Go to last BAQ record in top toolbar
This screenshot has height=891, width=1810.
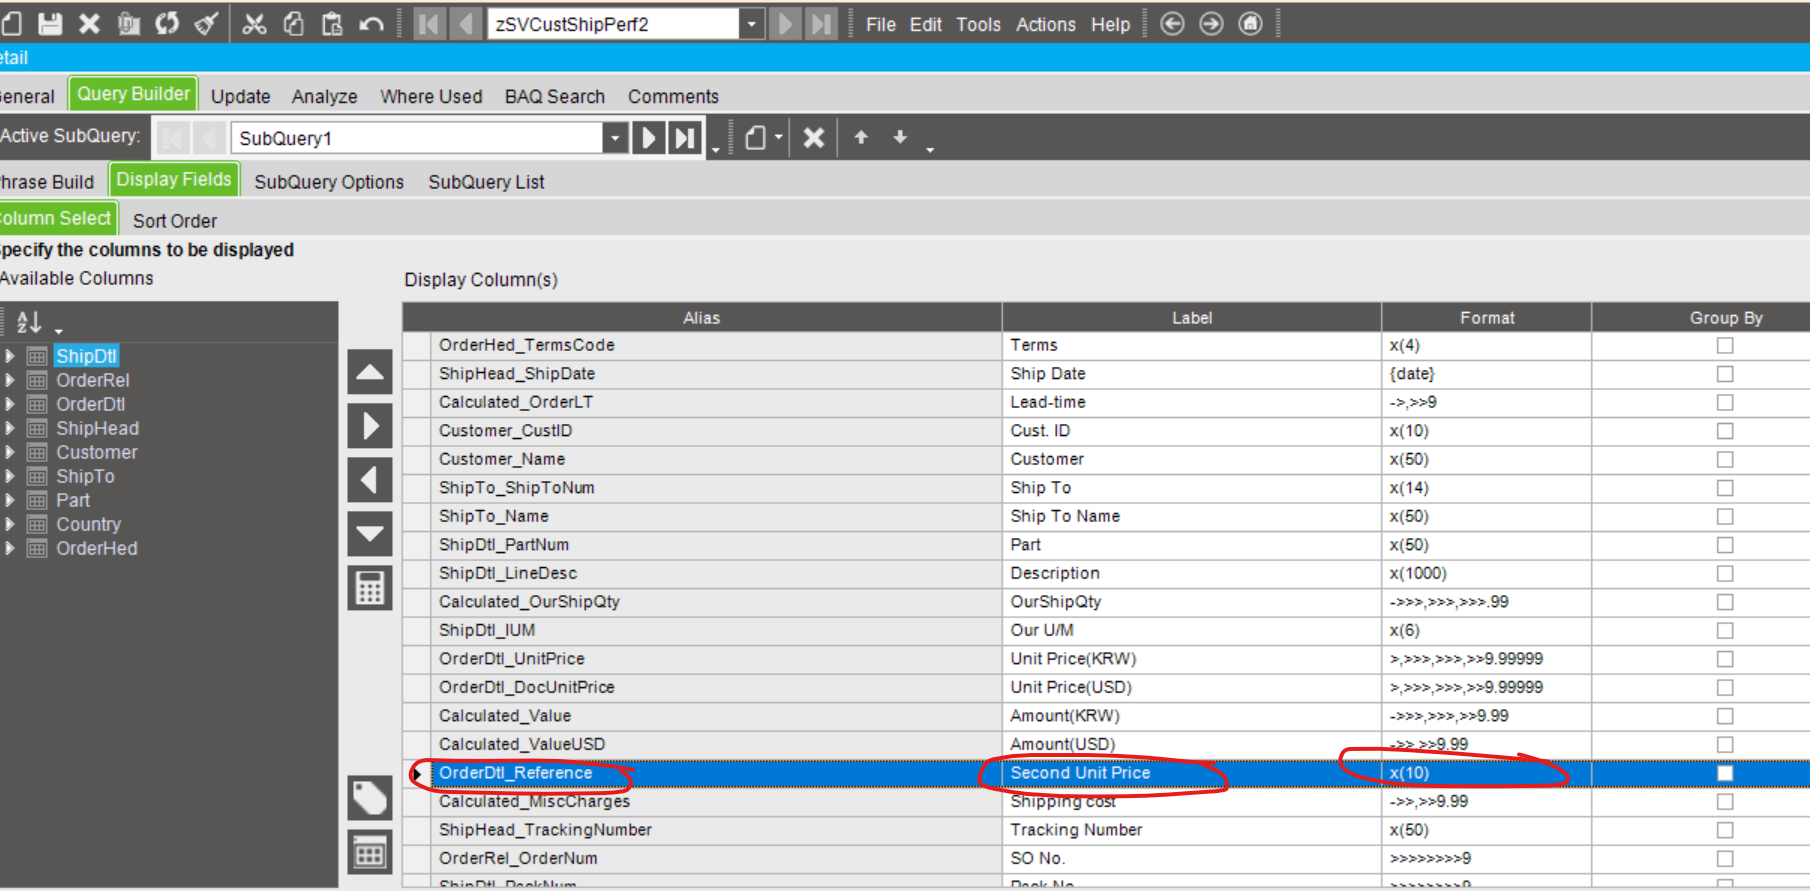point(821,23)
